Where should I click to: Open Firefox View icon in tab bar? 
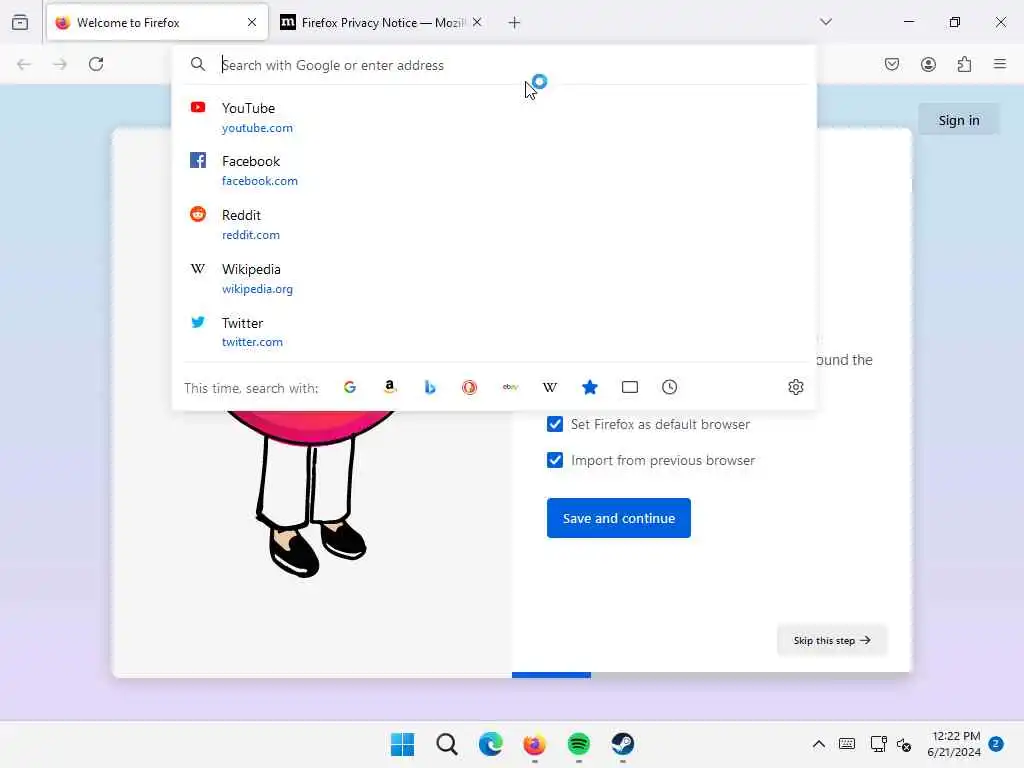tap(20, 22)
